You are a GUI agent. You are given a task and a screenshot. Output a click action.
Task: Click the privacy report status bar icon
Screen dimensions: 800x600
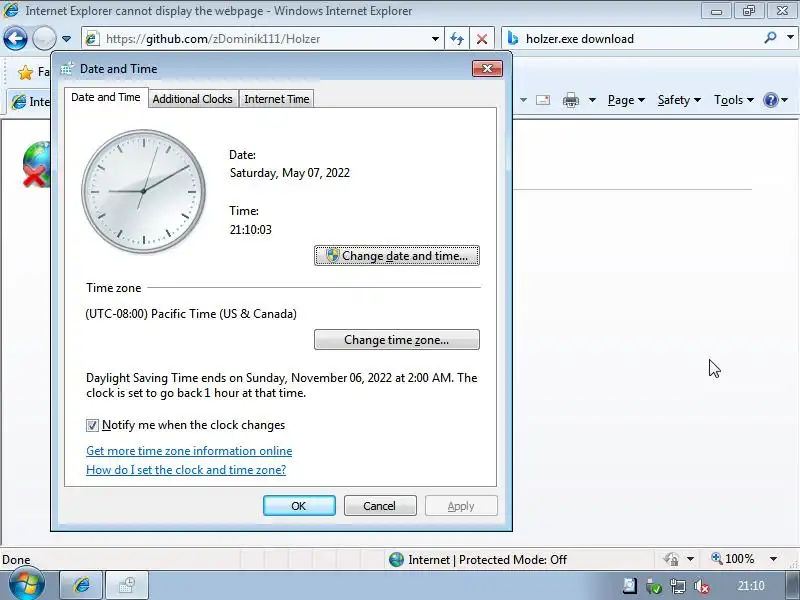click(671, 559)
